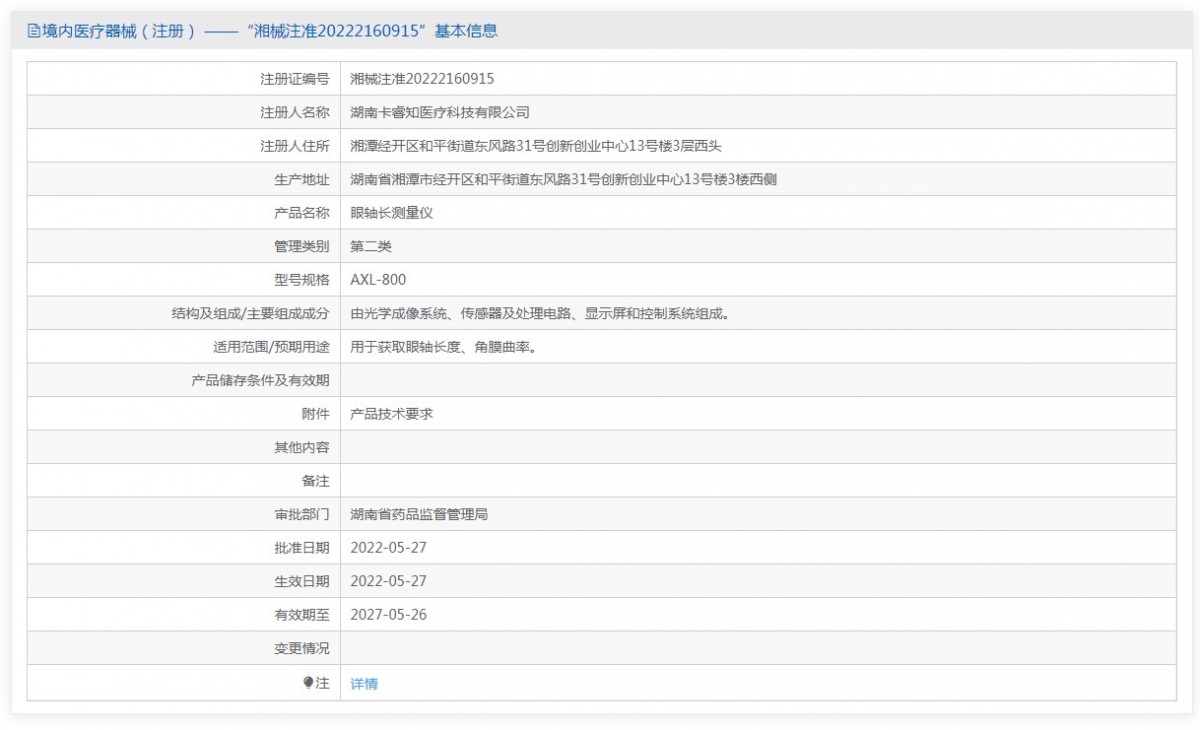
Task: Click the 生效日期 label
Action: pyautogui.click(x=302, y=581)
